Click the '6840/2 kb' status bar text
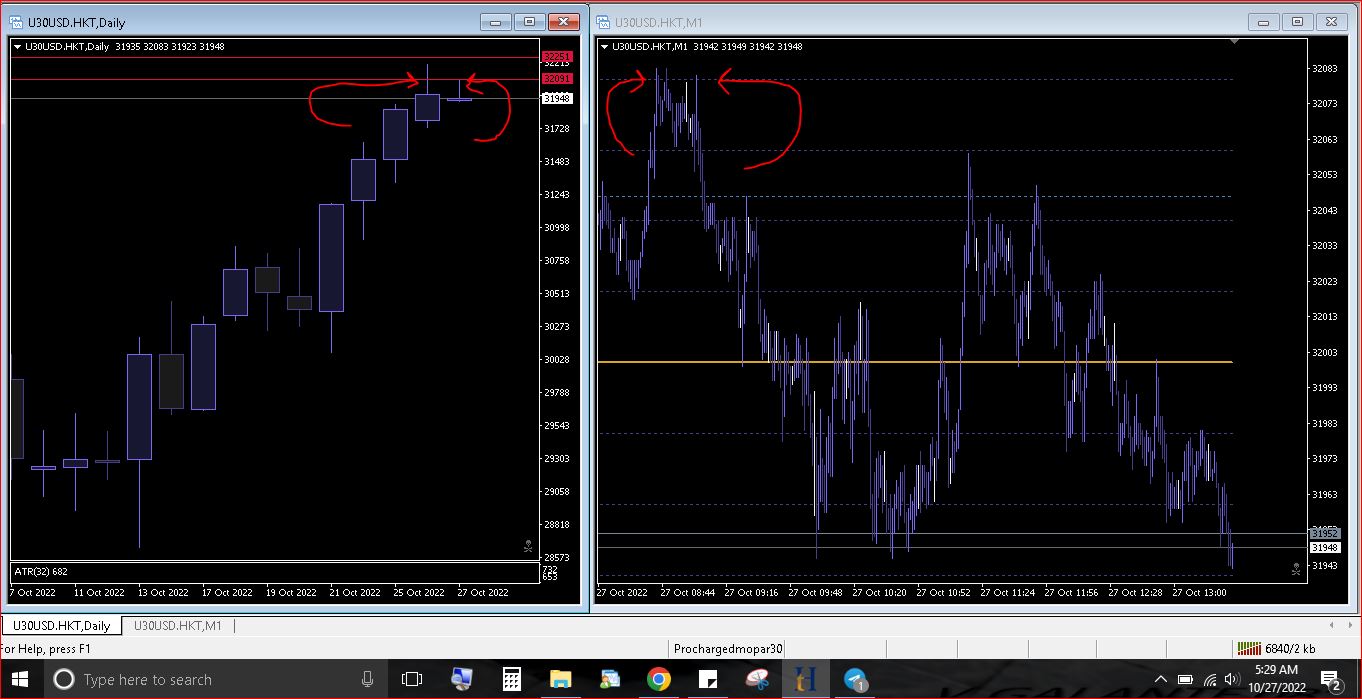This screenshot has width=1362, height=699. (1290, 648)
